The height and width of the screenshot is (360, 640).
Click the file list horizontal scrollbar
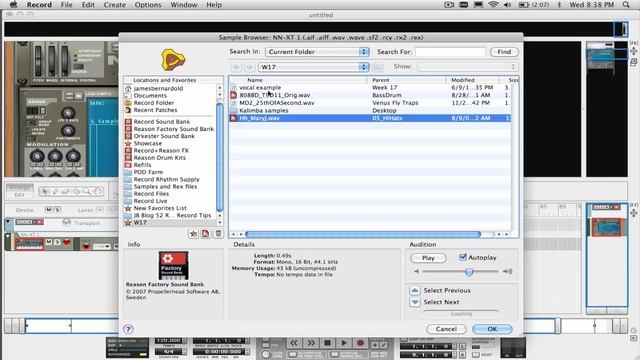(x=363, y=234)
